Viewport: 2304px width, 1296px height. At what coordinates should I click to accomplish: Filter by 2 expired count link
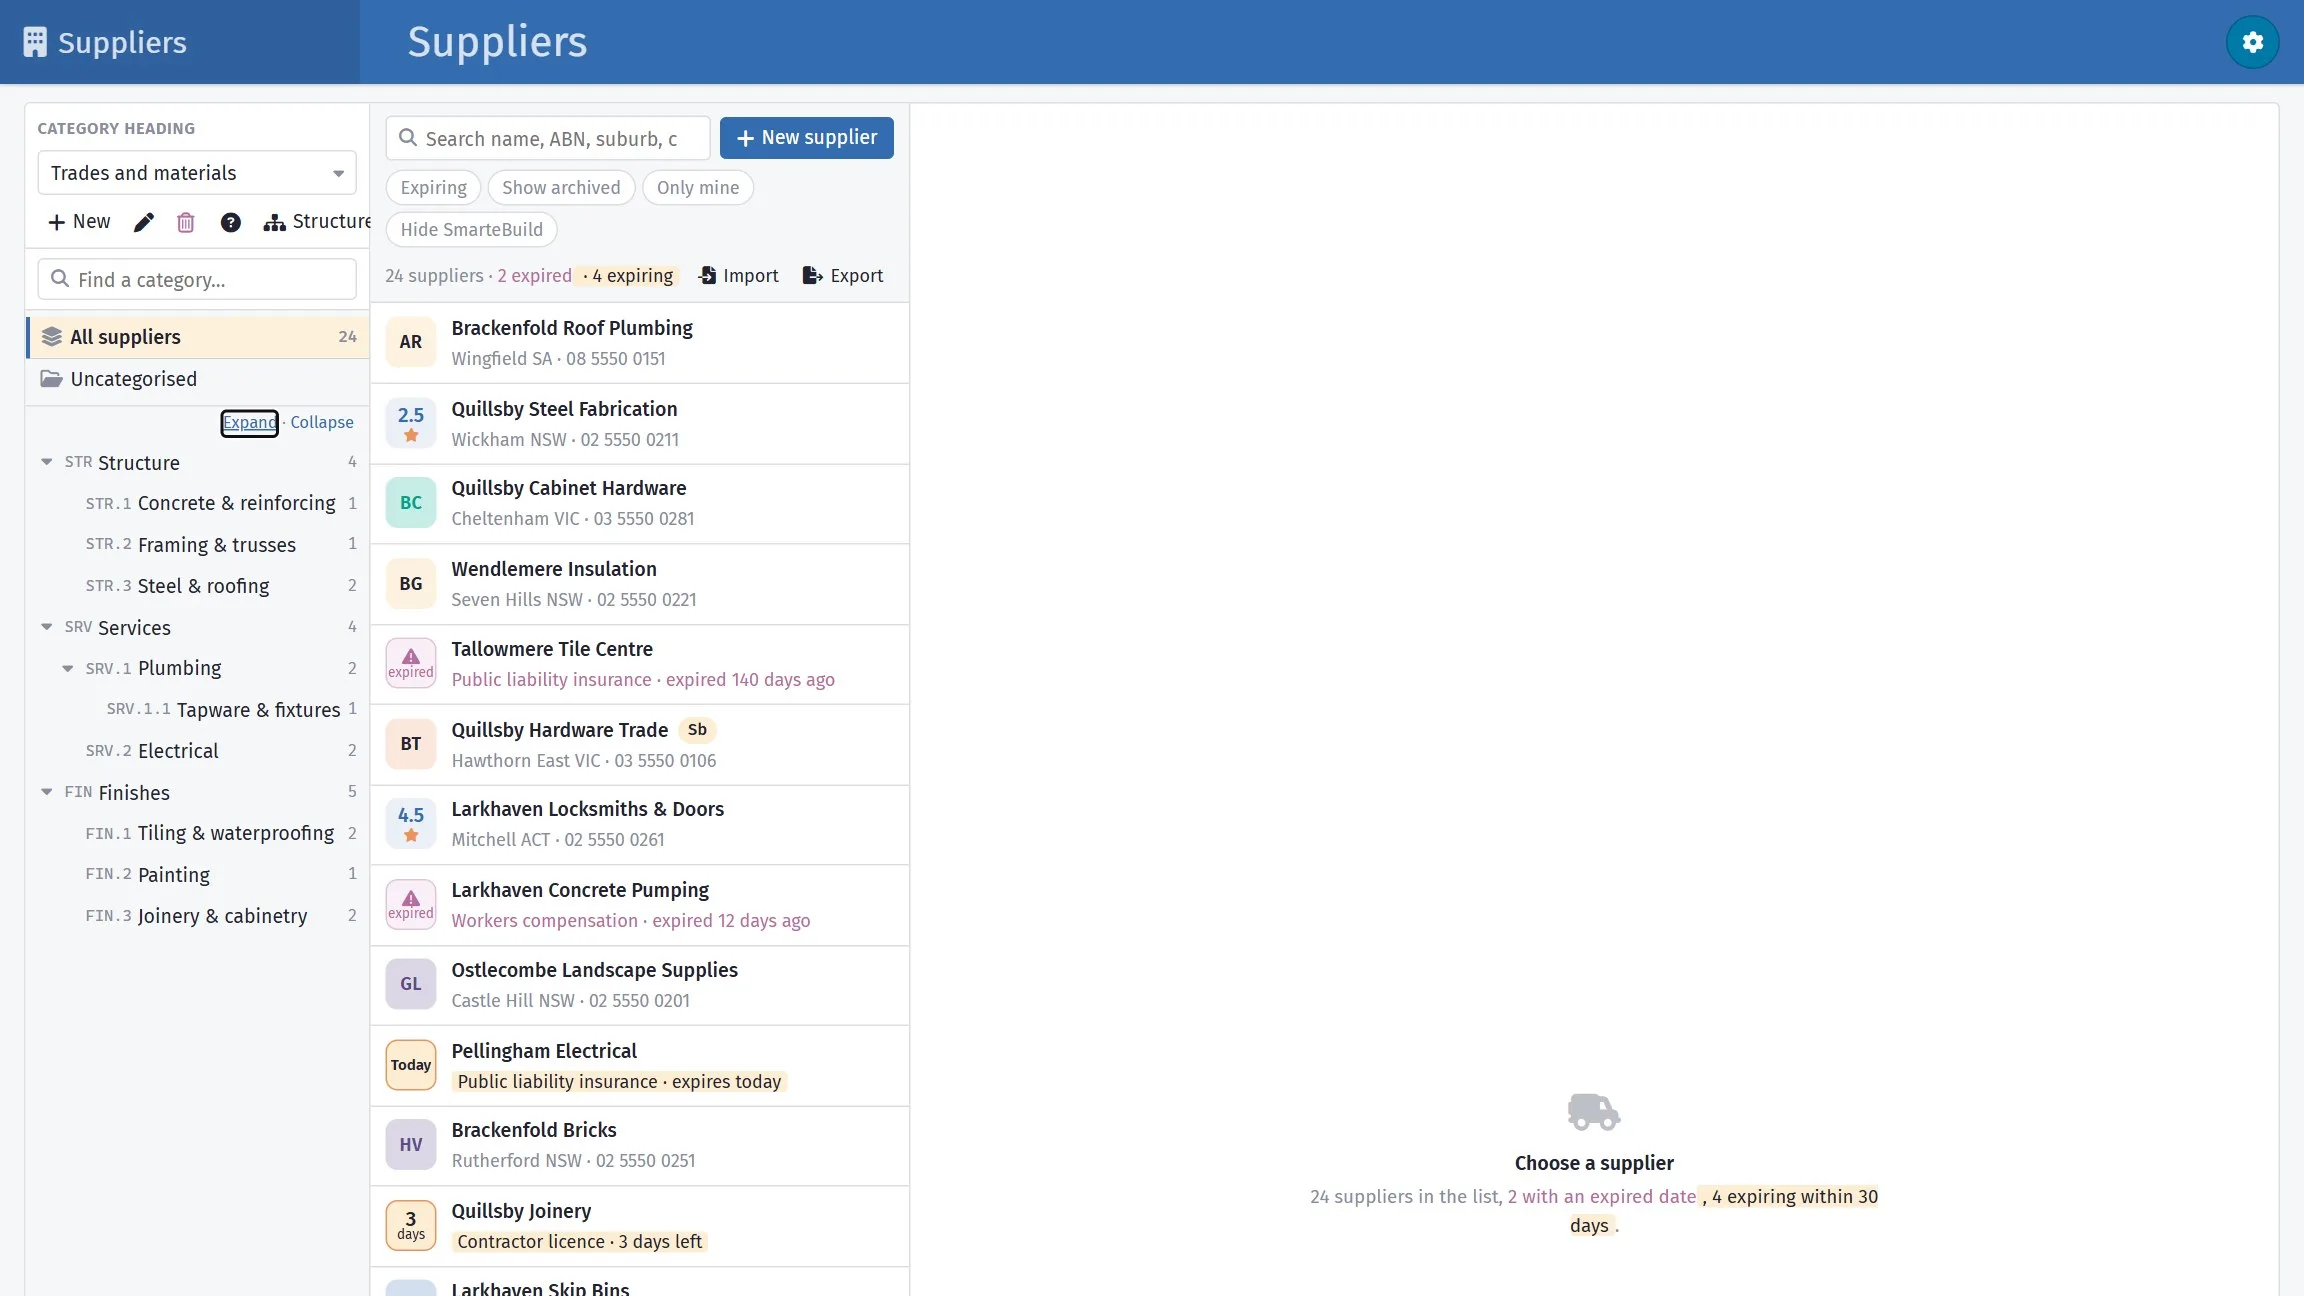pos(535,276)
